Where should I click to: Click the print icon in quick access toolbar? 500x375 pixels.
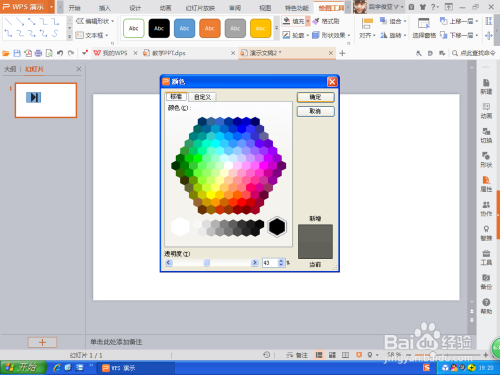pos(38,53)
